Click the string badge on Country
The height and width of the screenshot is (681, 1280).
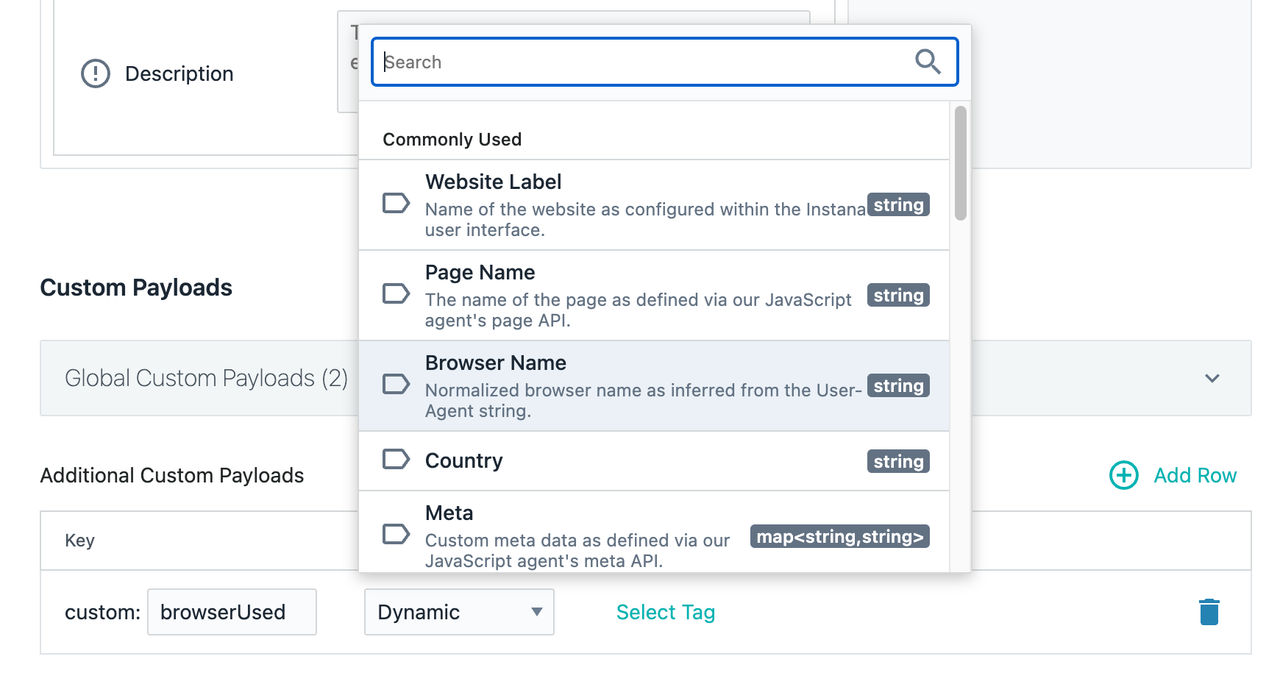(898, 461)
